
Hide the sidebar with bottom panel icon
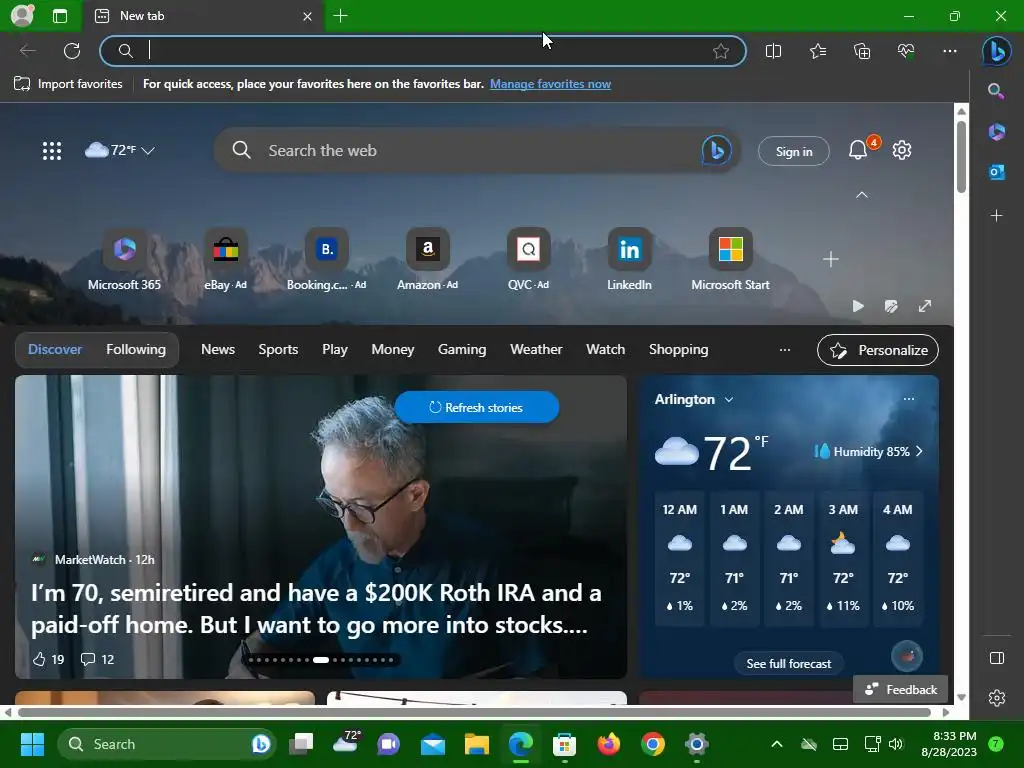pos(997,658)
